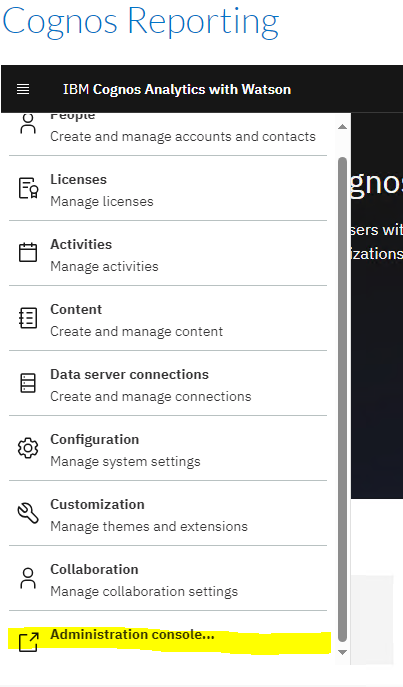This screenshot has height=687, width=403.
Task: Click the Licenses certificate icon
Action: 28,188
